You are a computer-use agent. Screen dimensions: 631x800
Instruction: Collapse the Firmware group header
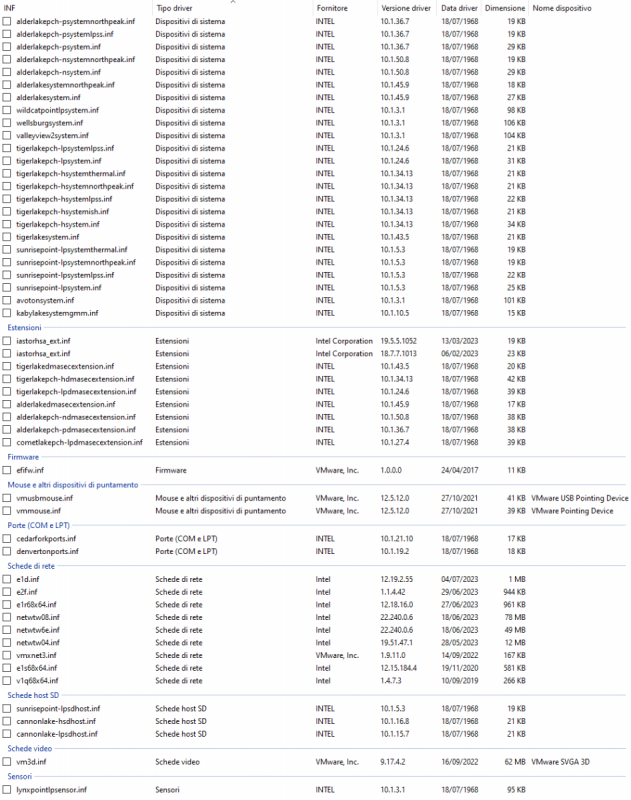click(23, 457)
